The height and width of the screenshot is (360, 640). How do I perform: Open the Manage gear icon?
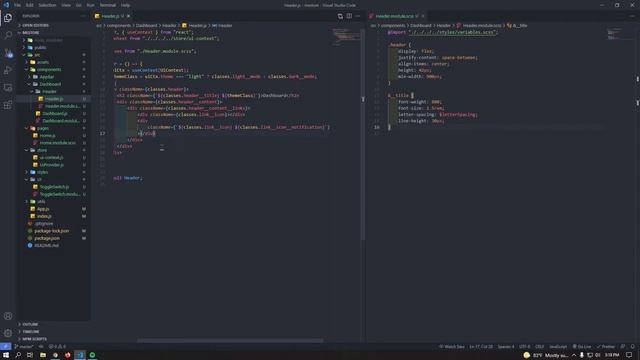(8, 333)
